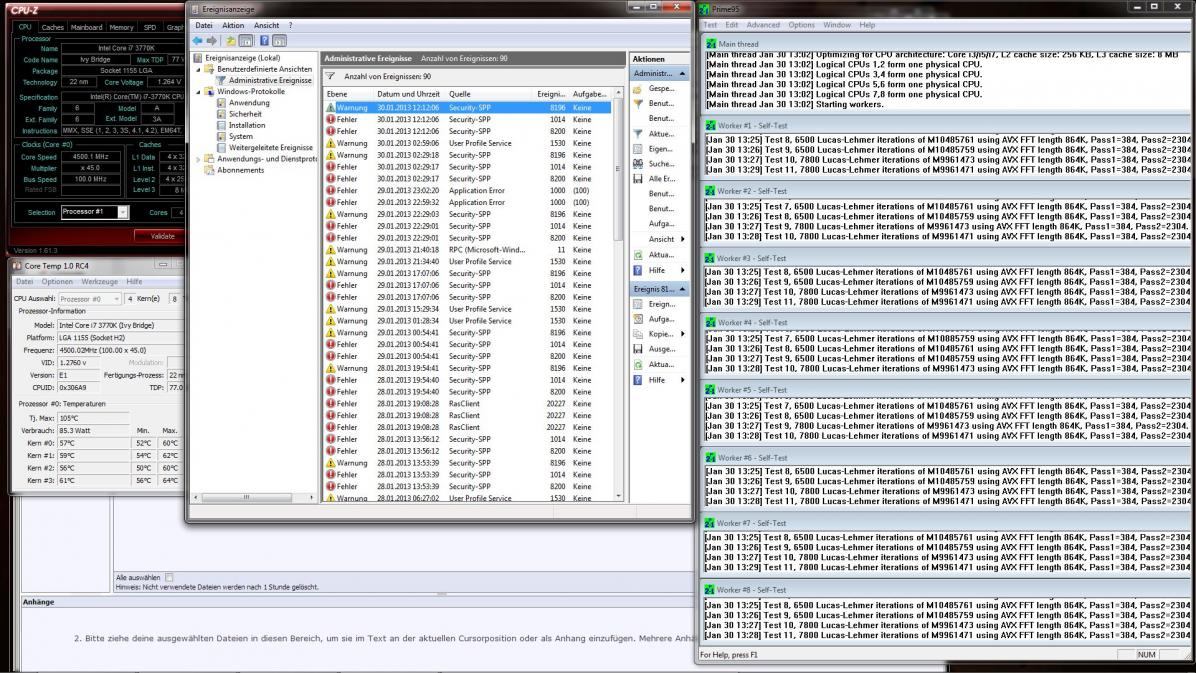Image resolution: width=1196 pixels, height=673 pixels.
Task: Select 'Application Error' event at 23:02:20
Action: [x=468, y=191]
